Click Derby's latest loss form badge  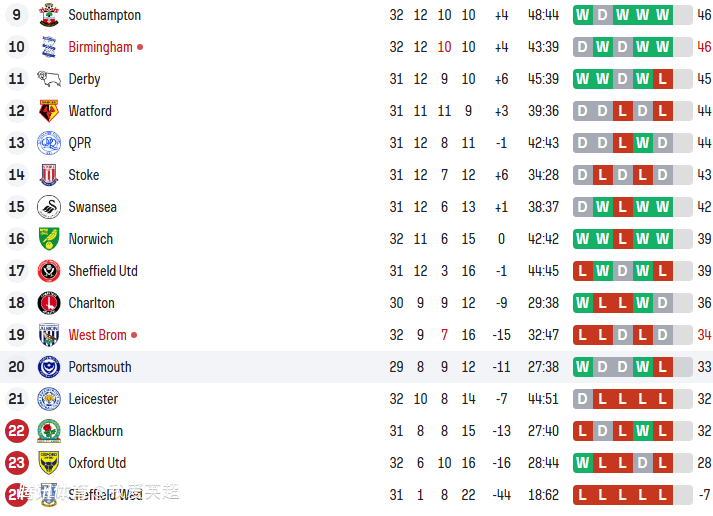[x=662, y=79]
